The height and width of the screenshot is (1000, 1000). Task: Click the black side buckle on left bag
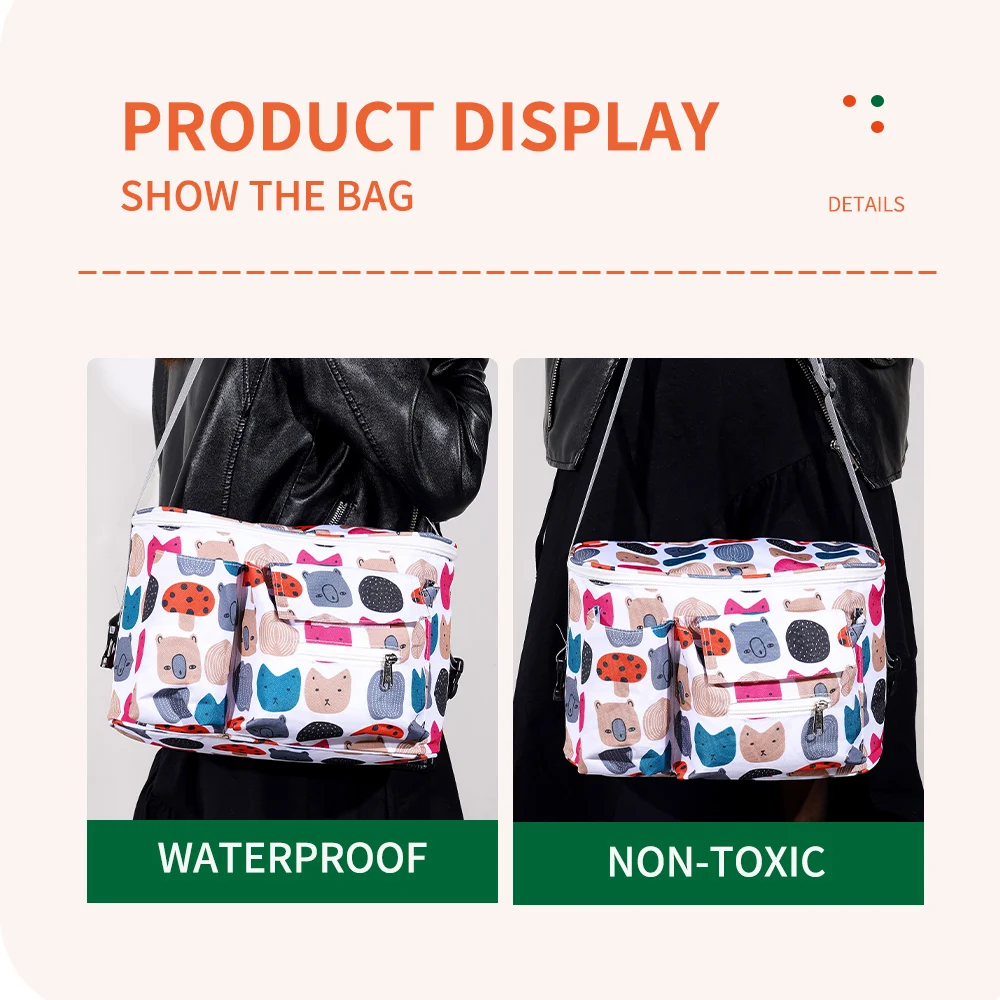[x=109, y=645]
